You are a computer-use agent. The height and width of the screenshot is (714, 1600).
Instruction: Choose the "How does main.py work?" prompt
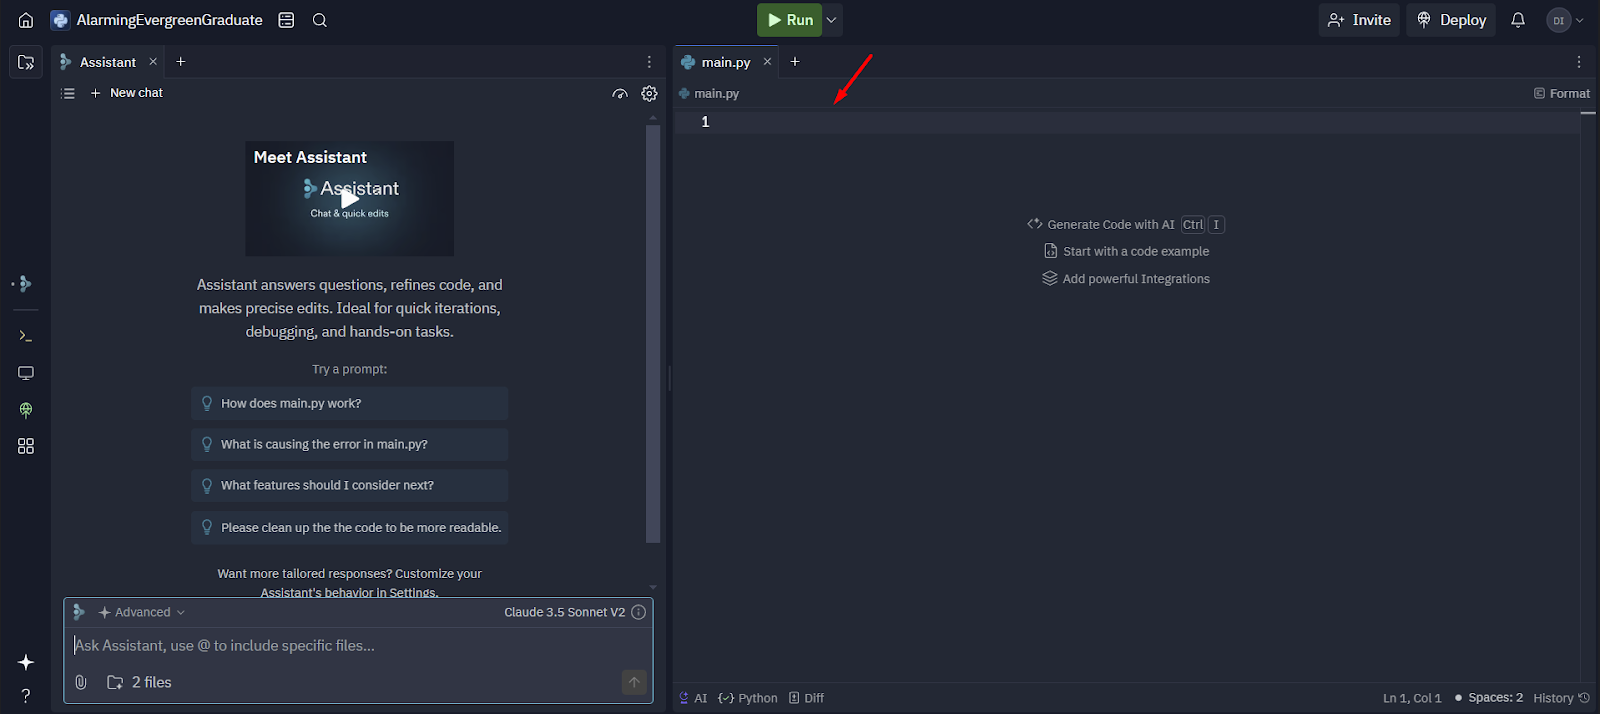coord(350,404)
